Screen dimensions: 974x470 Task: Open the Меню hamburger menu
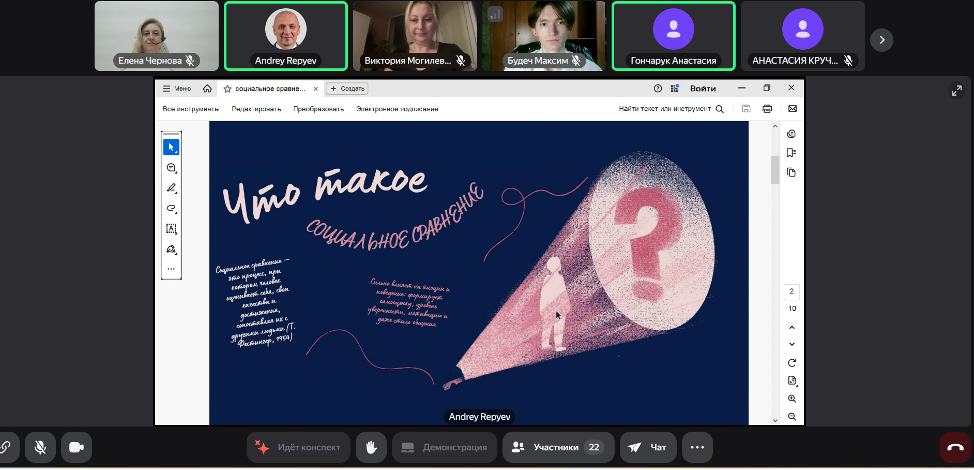point(177,88)
